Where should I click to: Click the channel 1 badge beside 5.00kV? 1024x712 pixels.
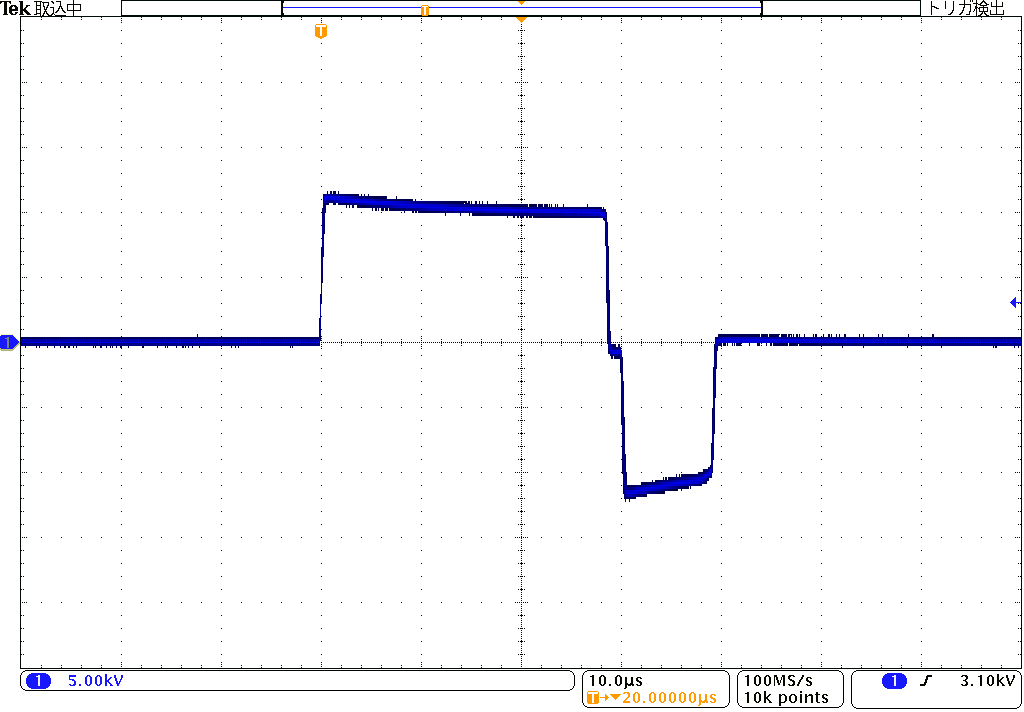click(x=38, y=681)
